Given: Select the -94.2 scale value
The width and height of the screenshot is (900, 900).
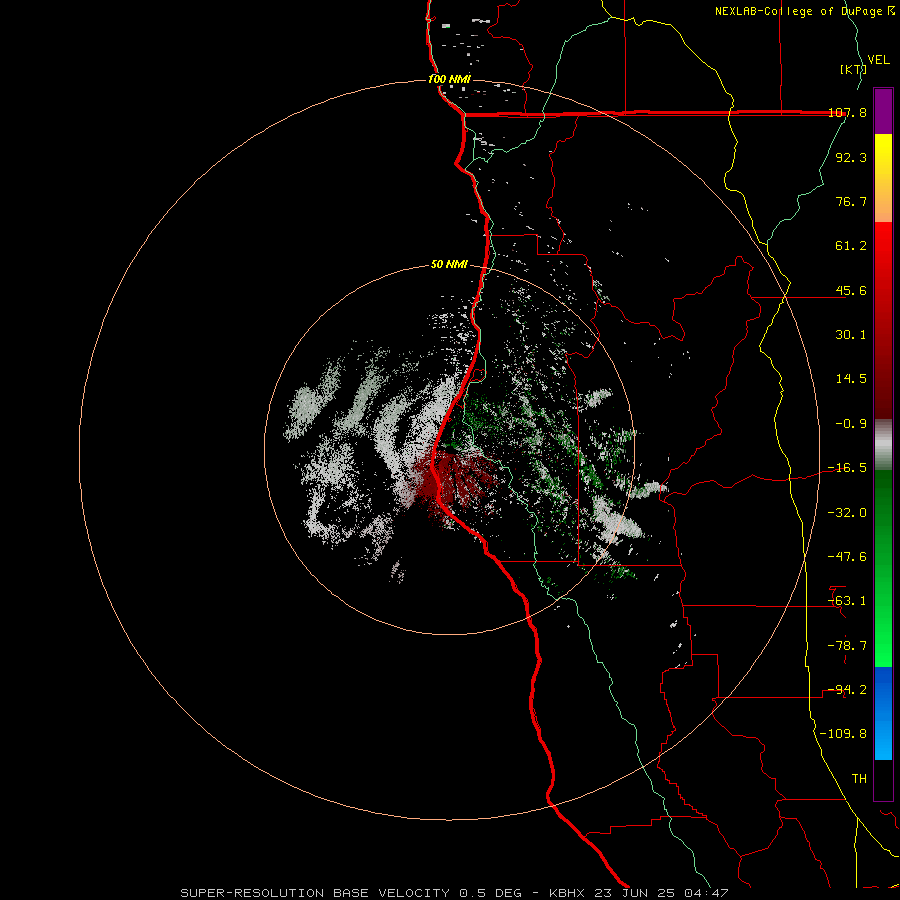Looking at the screenshot, I should point(847,690).
